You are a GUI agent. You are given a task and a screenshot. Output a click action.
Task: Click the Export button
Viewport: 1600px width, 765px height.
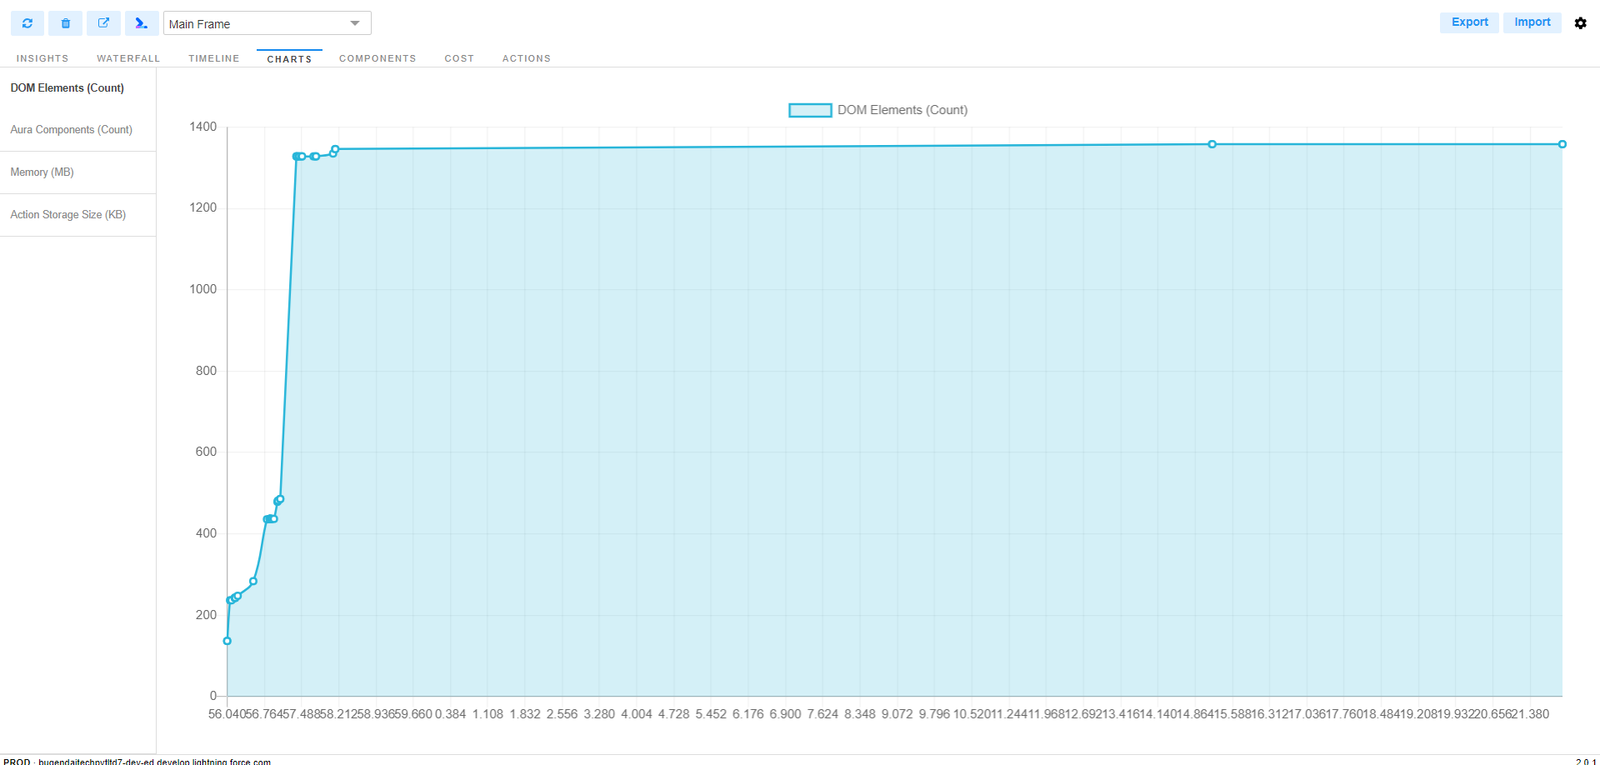tap(1469, 21)
